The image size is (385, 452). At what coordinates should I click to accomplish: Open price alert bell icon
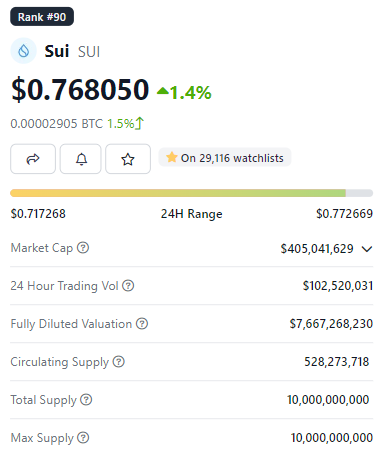click(81, 159)
